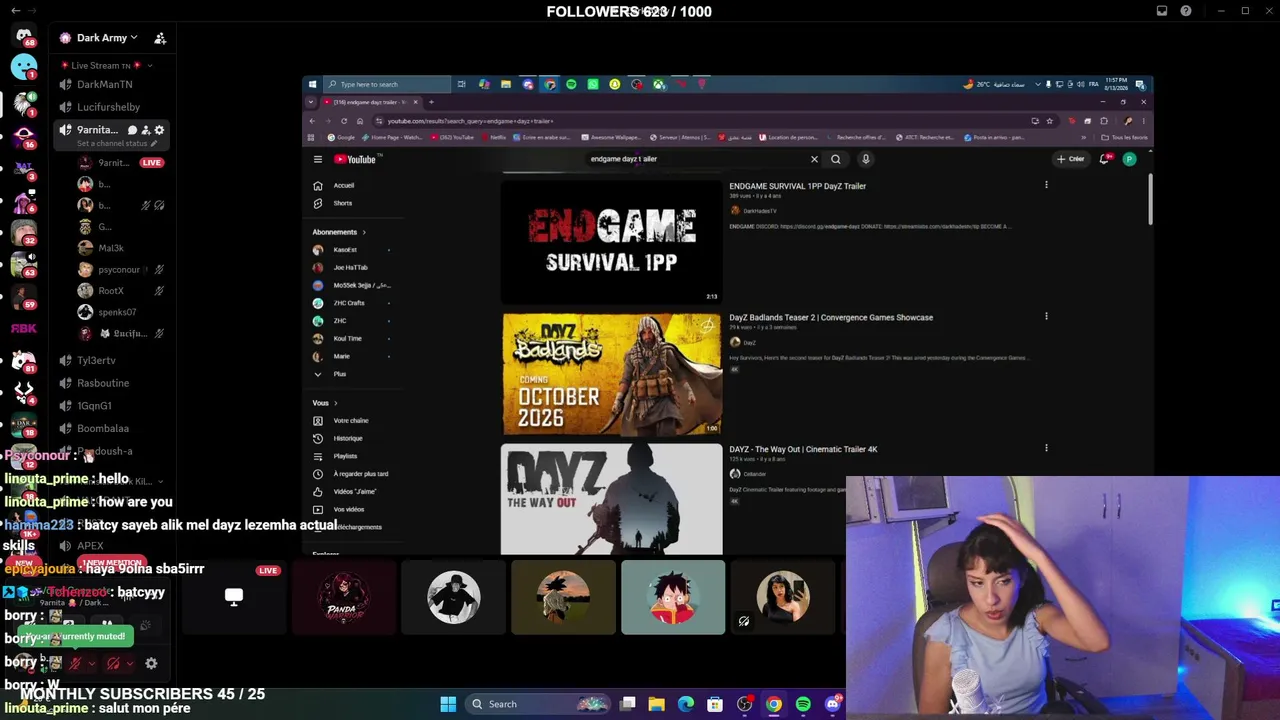Expand YouTube Vous section chevron
This screenshot has height=720, width=1280.
pyautogui.click(x=335, y=403)
